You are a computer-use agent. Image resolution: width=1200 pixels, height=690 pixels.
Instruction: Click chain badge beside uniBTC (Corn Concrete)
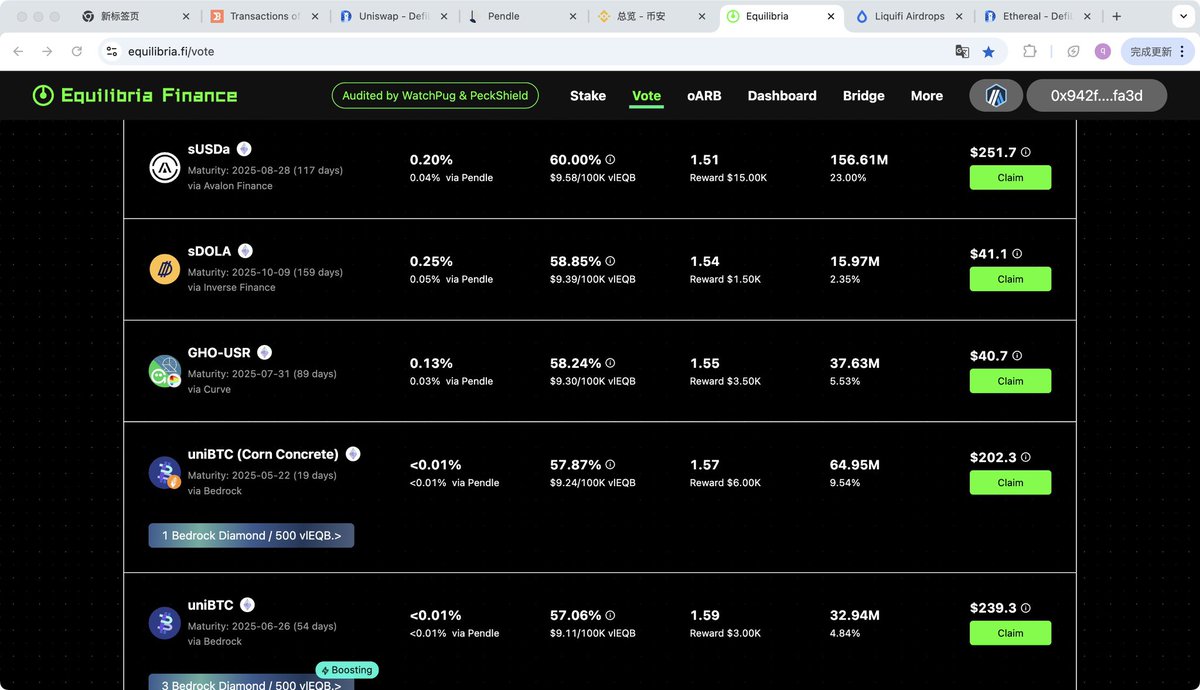pos(353,454)
